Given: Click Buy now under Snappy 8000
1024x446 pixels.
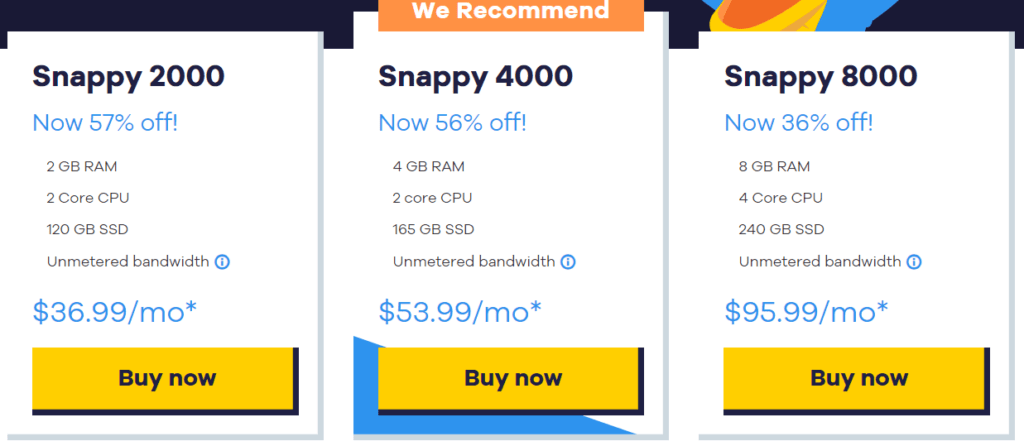Looking at the screenshot, I should click(x=858, y=378).
